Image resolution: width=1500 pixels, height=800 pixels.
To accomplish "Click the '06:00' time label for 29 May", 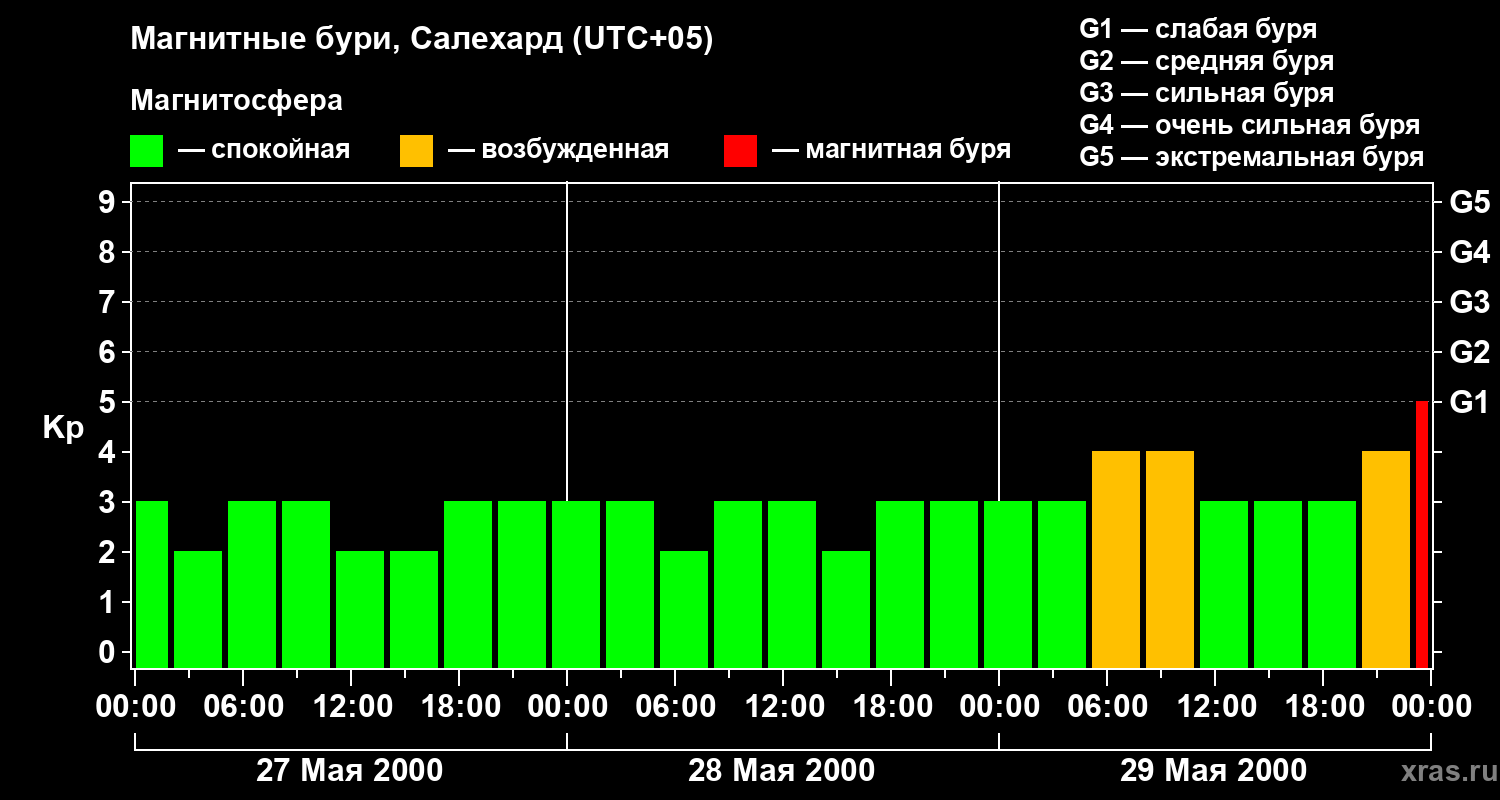I will pyautogui.click(x=1107, y=706).
